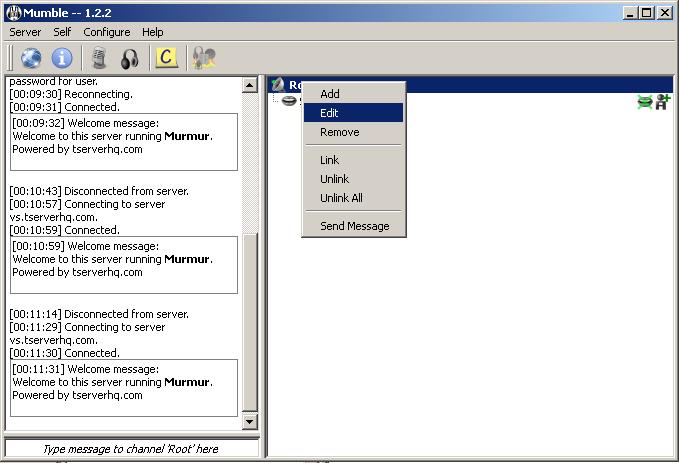
Task: Click the log scrollbar up arrow
Action: pos(250,85)
